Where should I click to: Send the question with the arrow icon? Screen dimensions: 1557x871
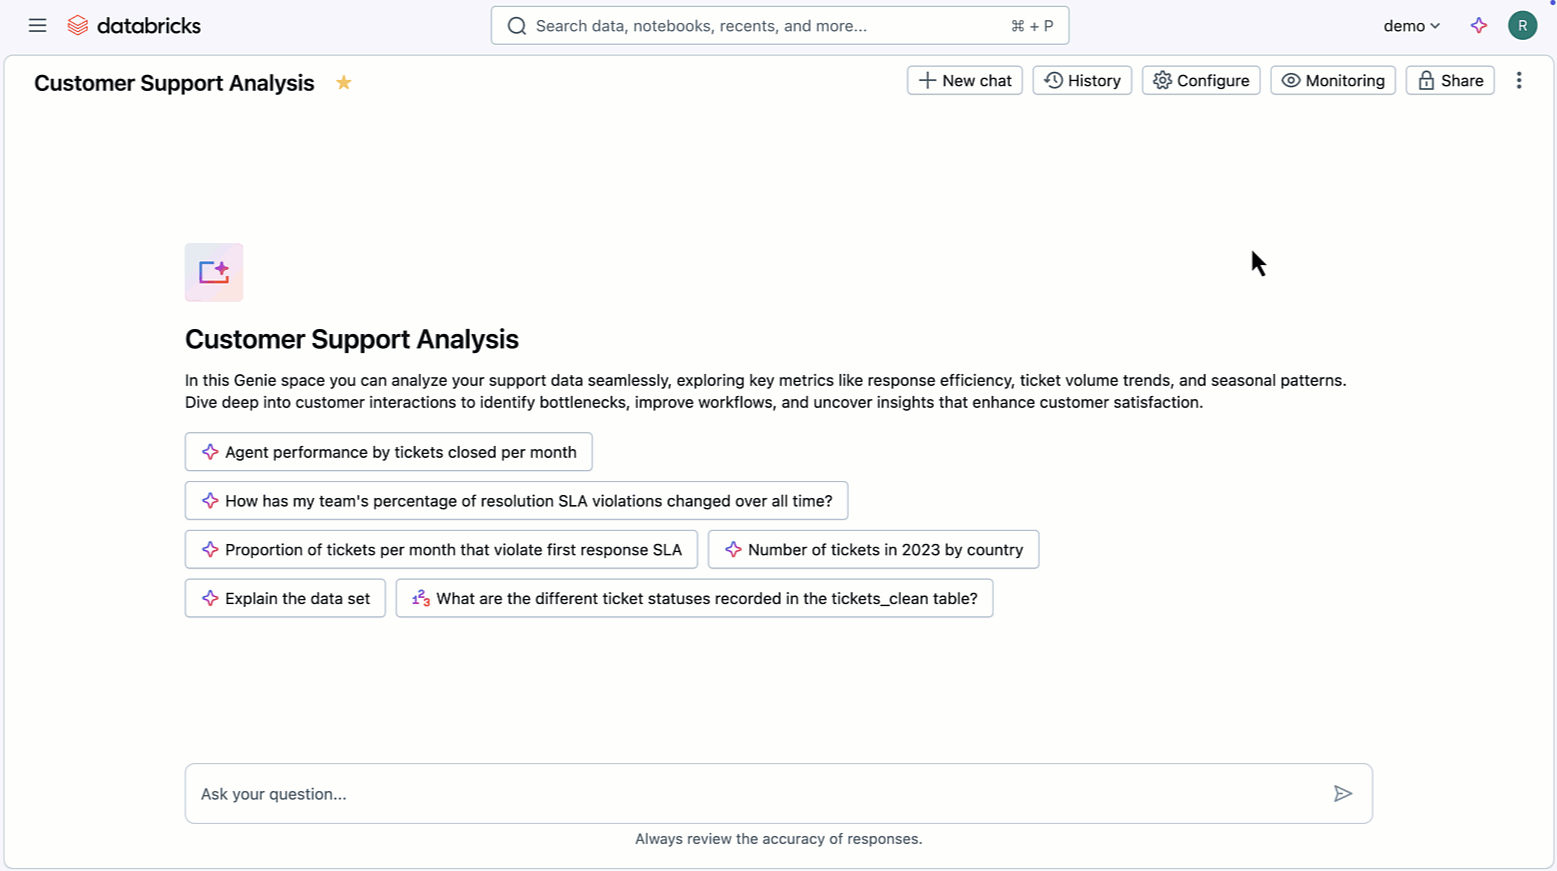(1342, 794)
